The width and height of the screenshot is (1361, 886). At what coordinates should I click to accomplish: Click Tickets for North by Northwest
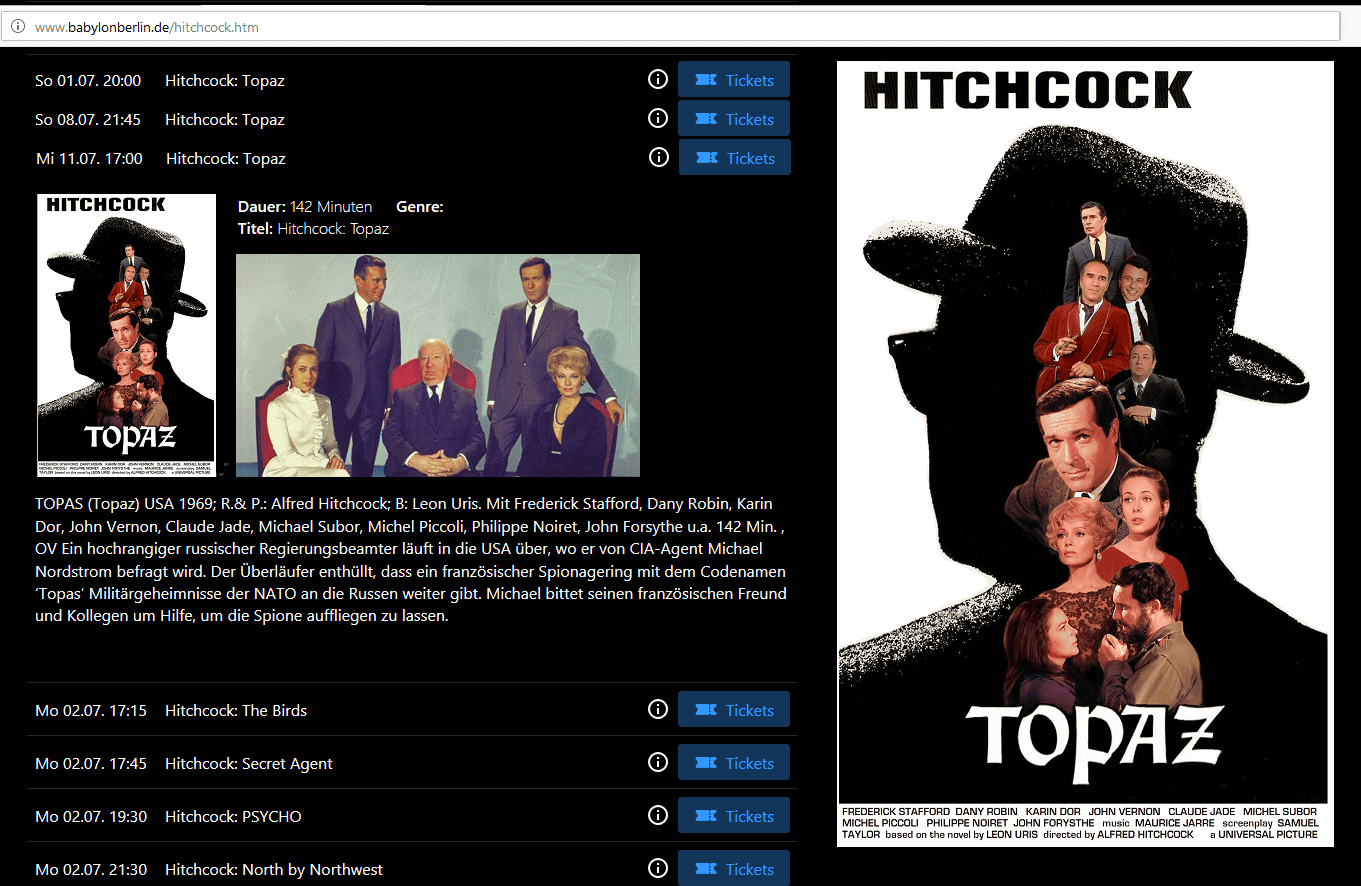[733, 868]
